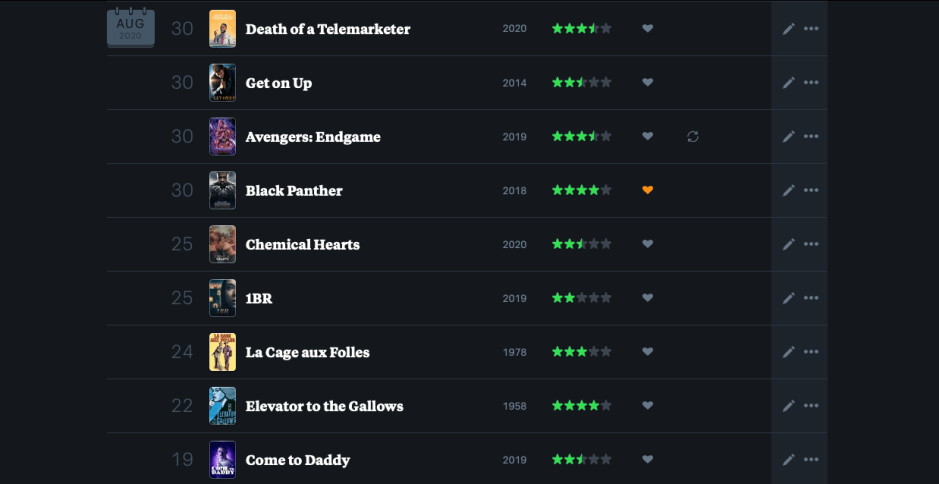This screenshot has width=939, height=484.
Task: Click the pencil icon for 1BR
Action: coord(788,298)
